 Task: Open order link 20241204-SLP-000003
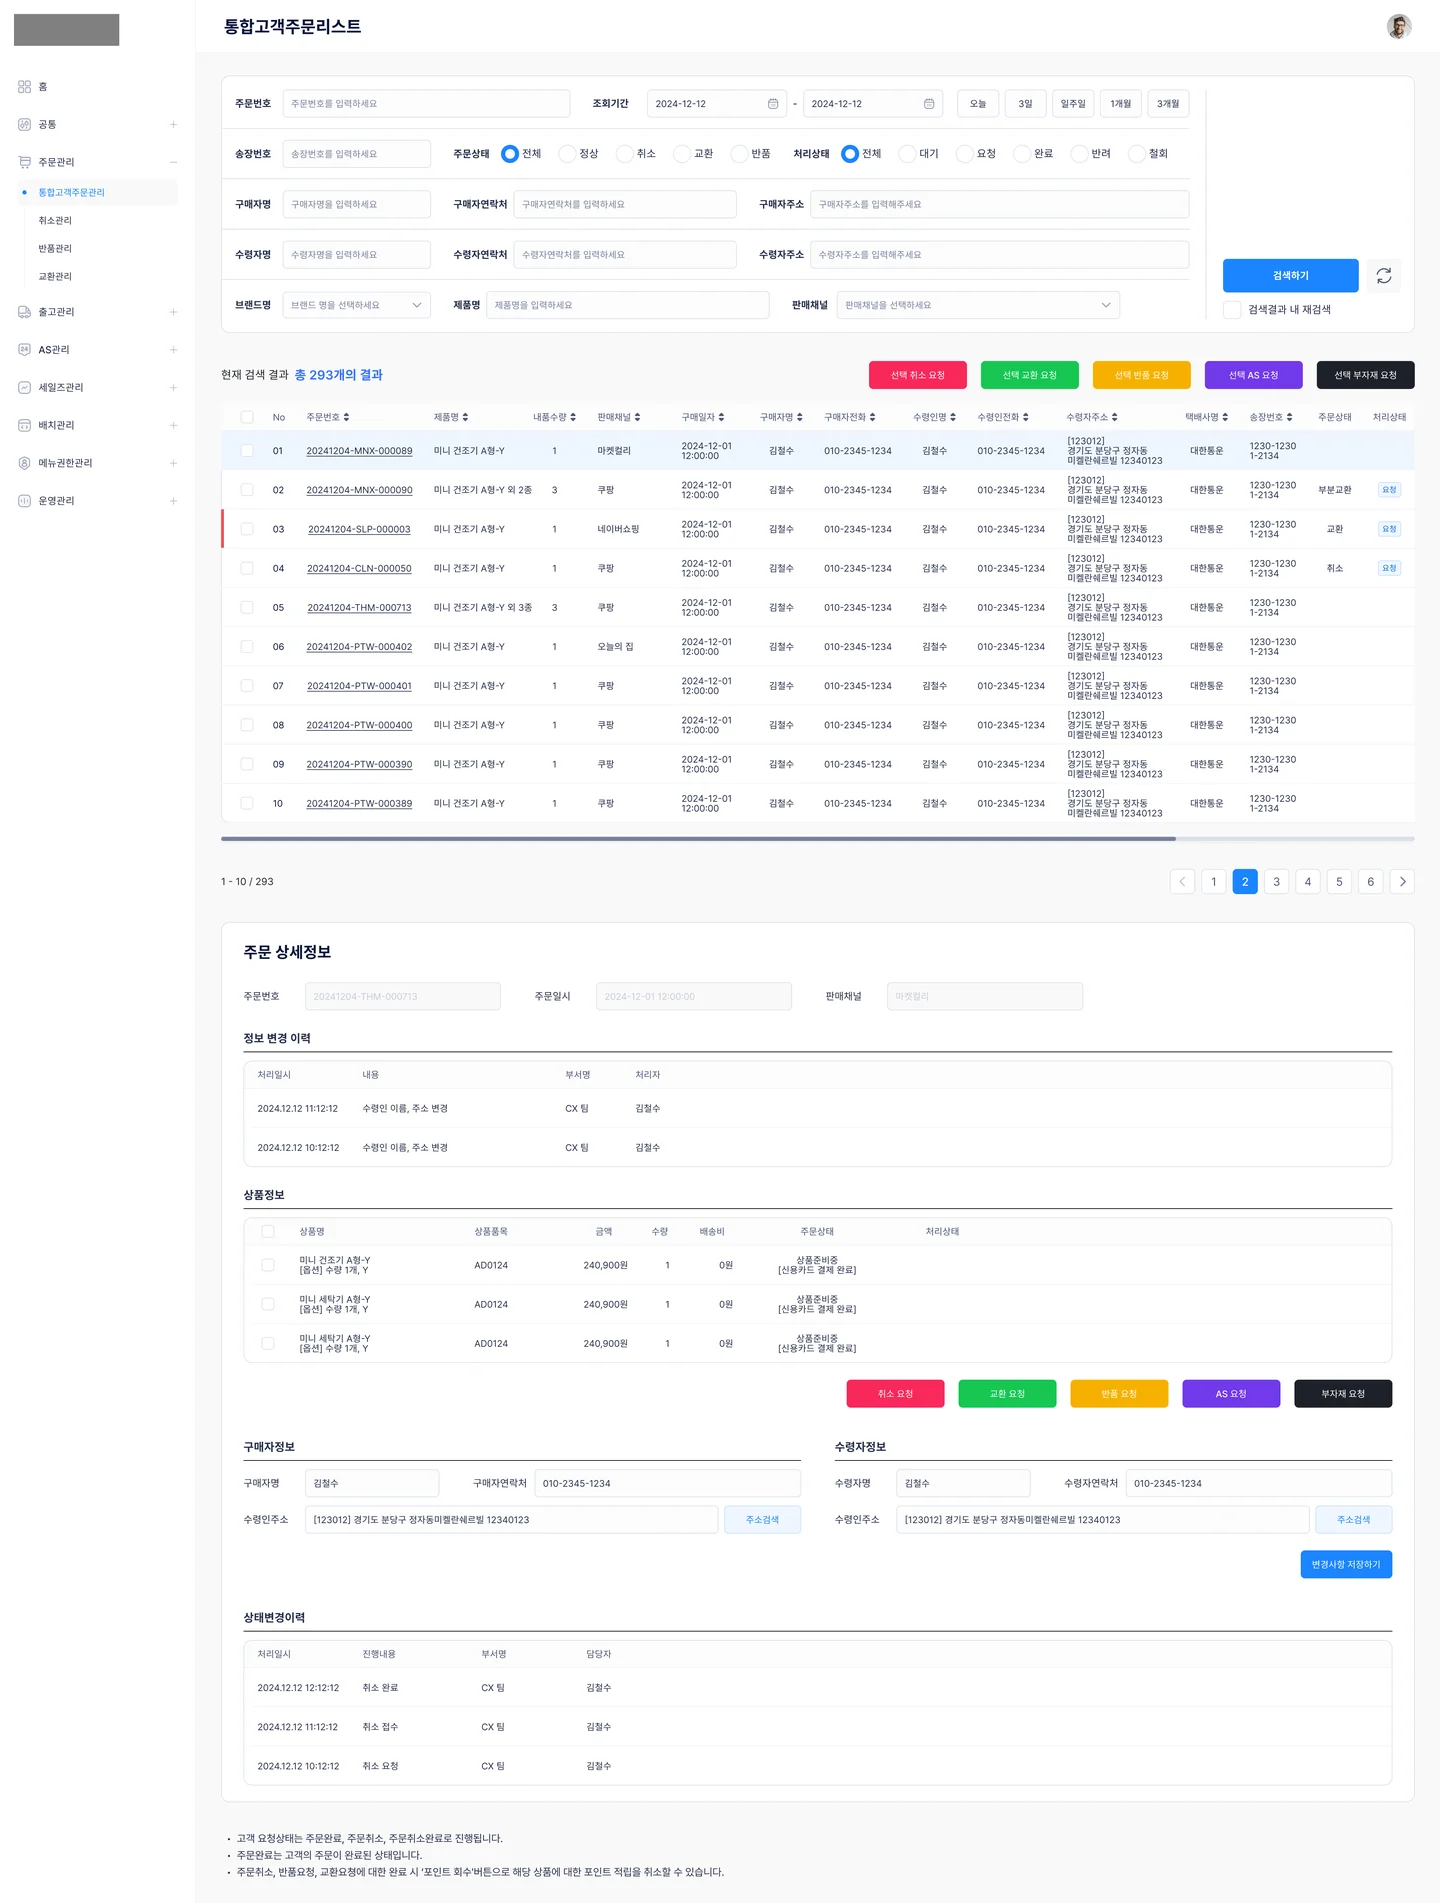coord(359,530)
